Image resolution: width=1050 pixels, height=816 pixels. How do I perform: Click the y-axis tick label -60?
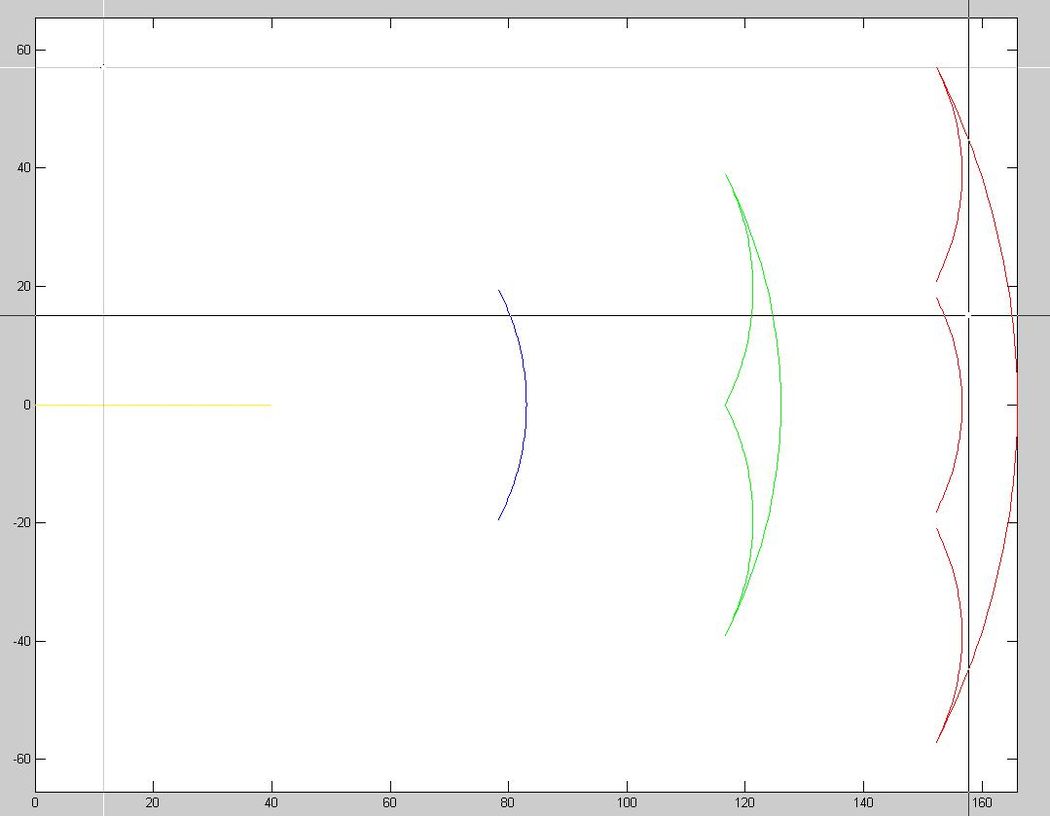[21, 759]
